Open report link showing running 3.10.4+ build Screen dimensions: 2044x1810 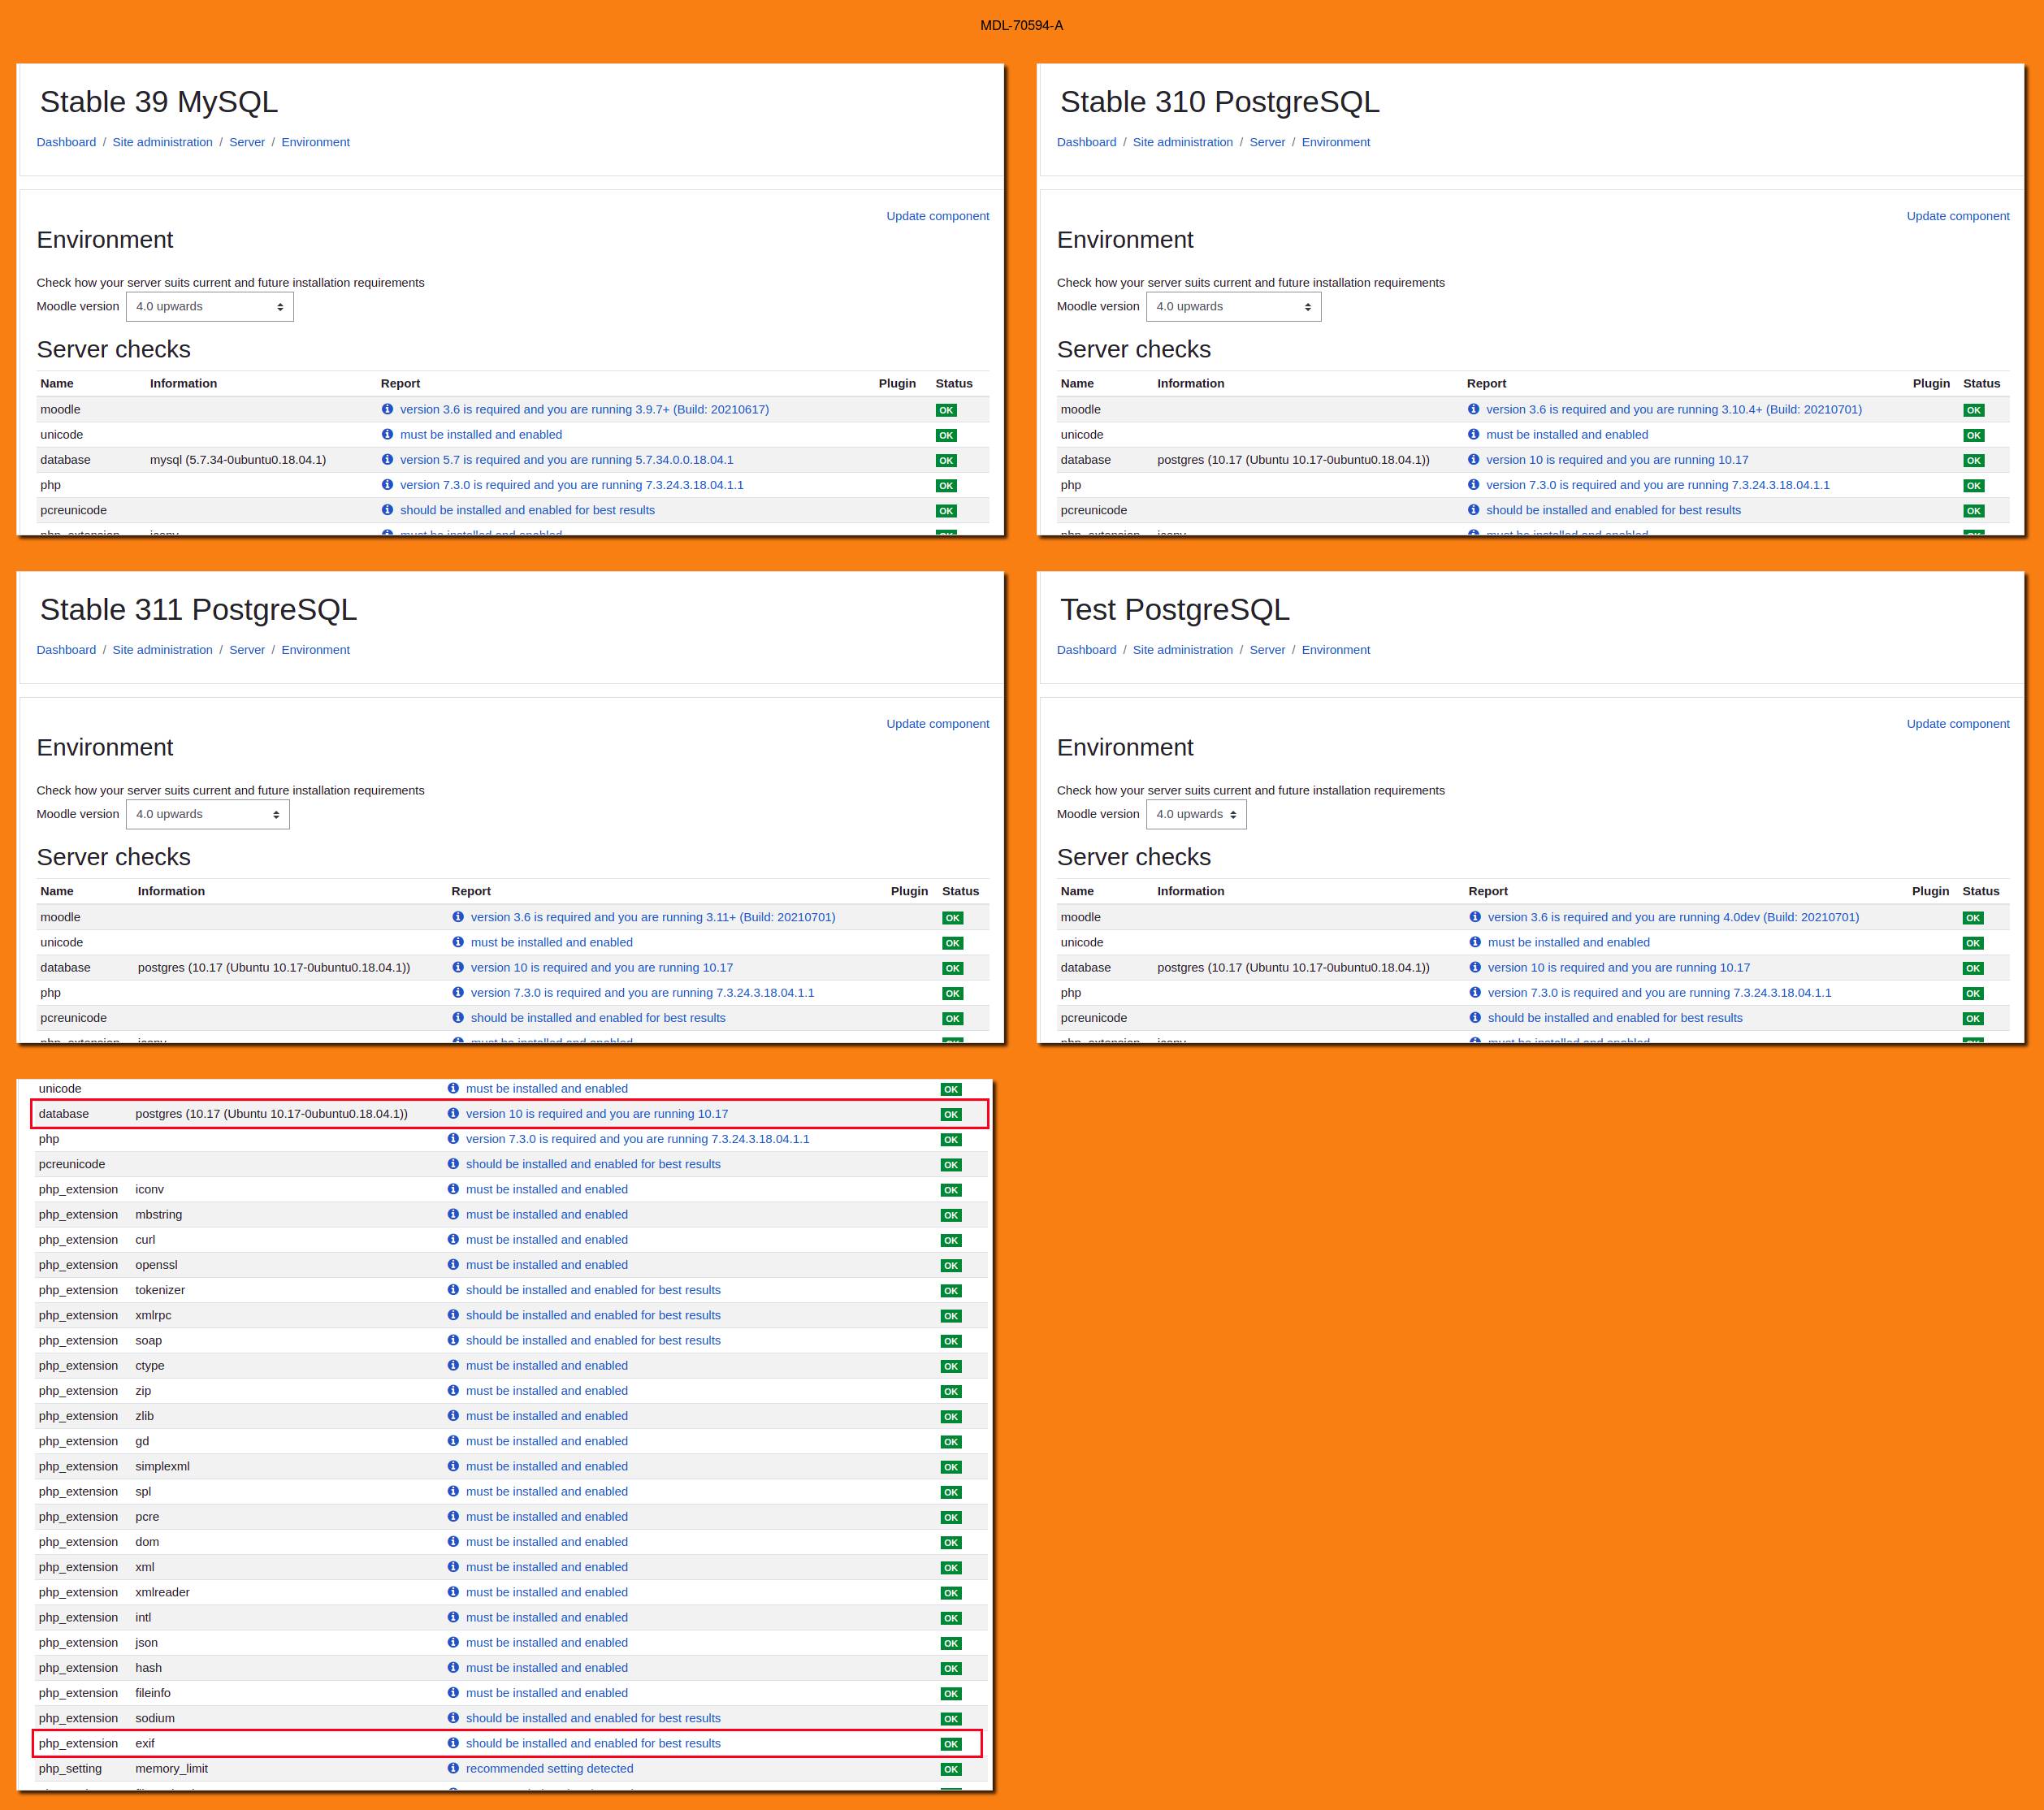[1674, 409]
